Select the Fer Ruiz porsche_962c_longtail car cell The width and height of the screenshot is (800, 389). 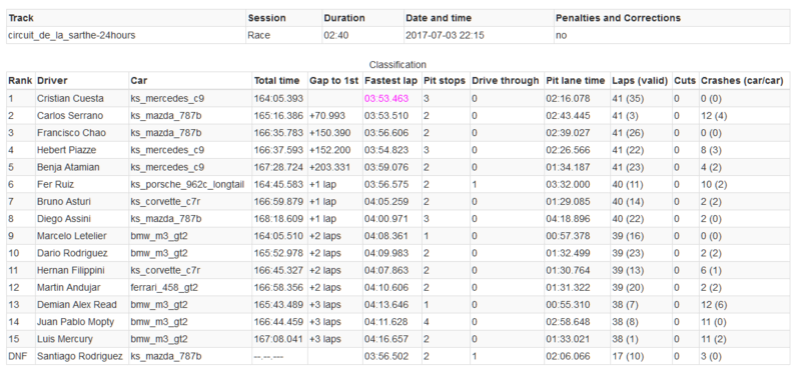point(190,184)
